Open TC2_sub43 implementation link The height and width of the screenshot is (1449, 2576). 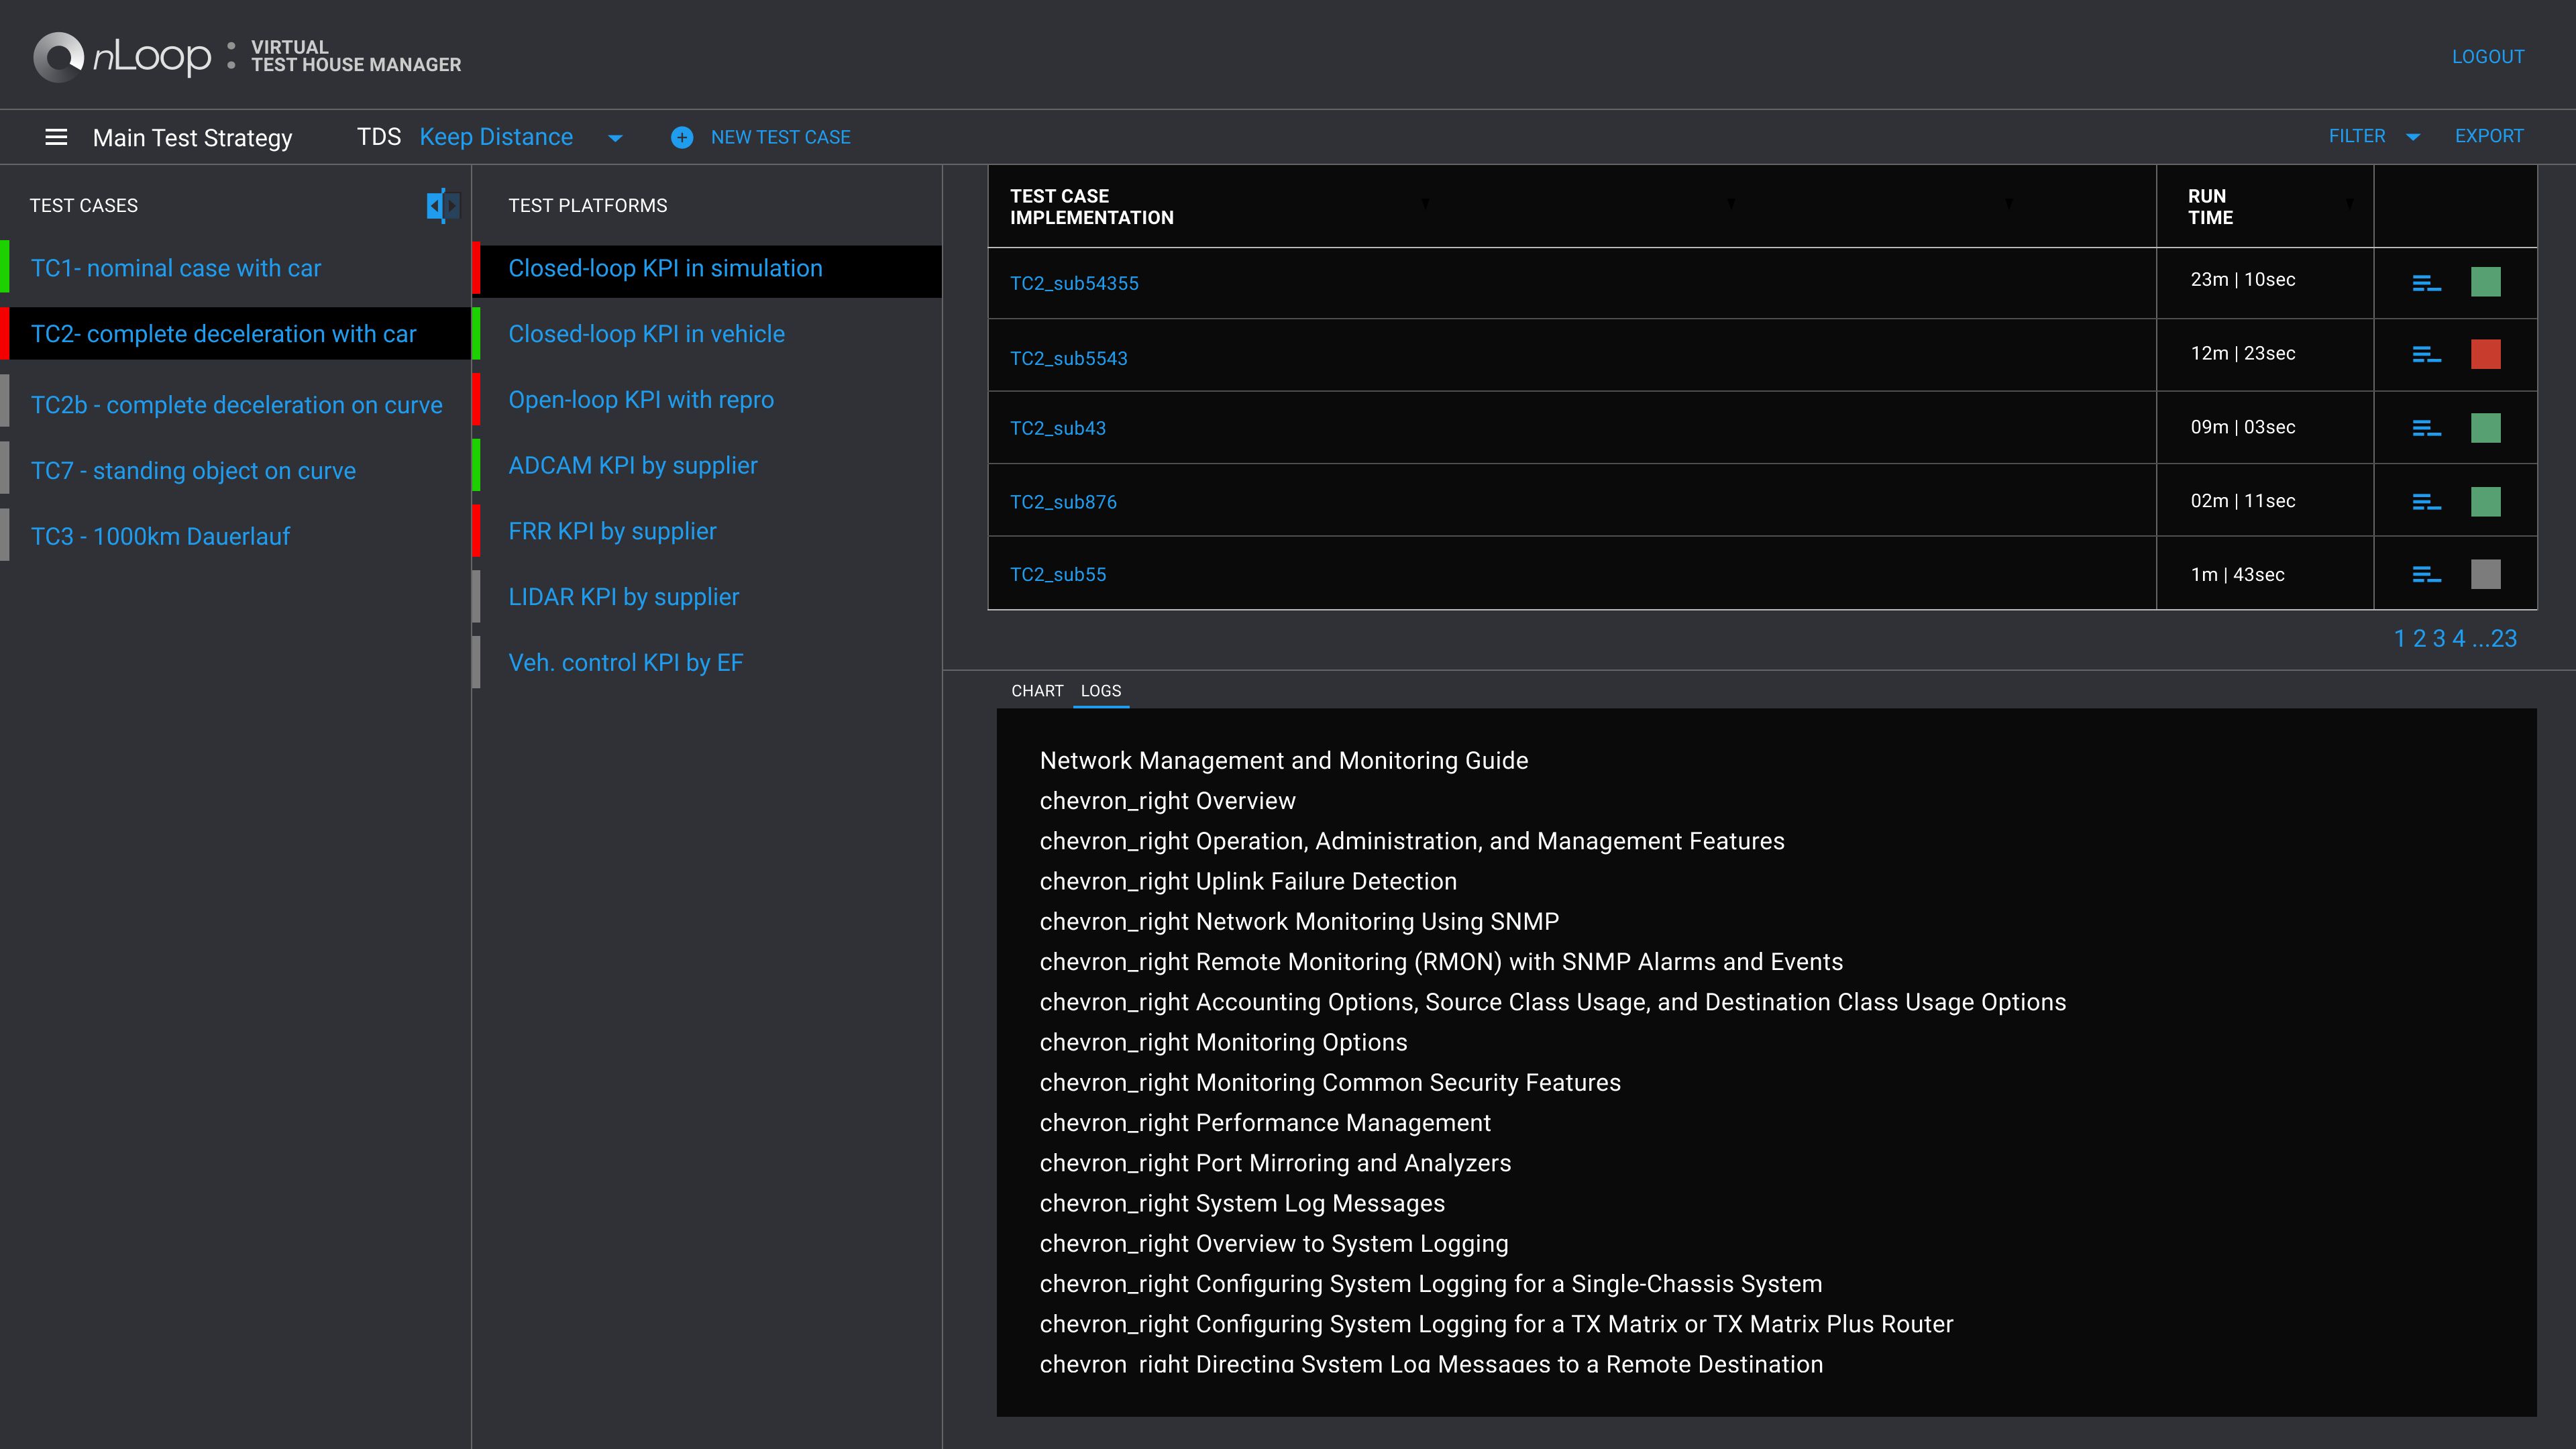1057,428
